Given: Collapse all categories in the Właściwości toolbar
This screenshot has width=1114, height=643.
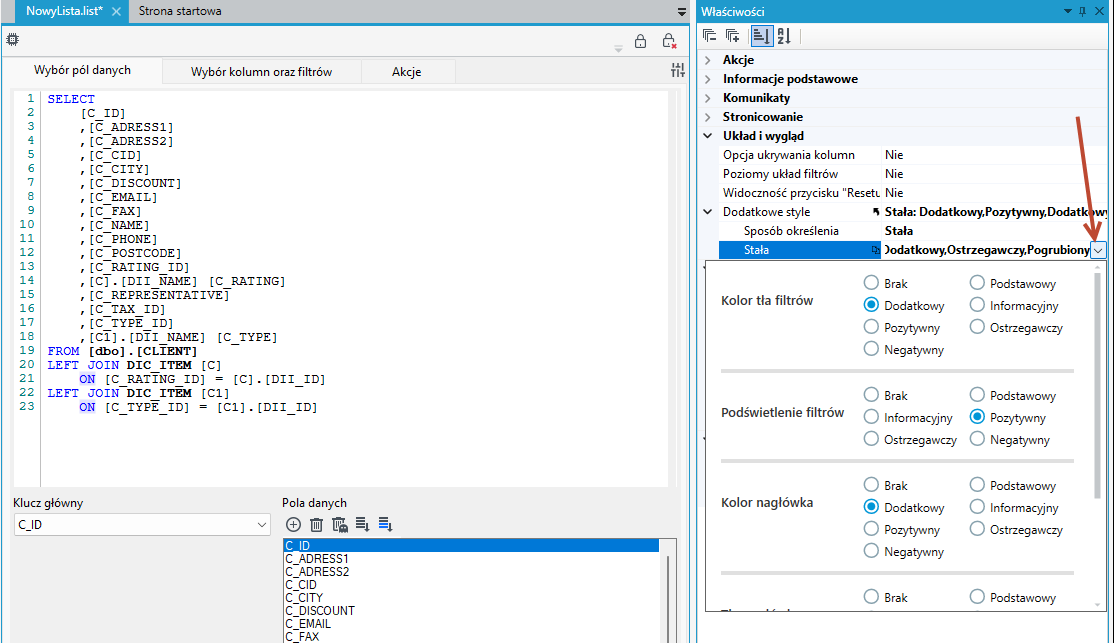Looking at the screenshot, I should (709, 36).
